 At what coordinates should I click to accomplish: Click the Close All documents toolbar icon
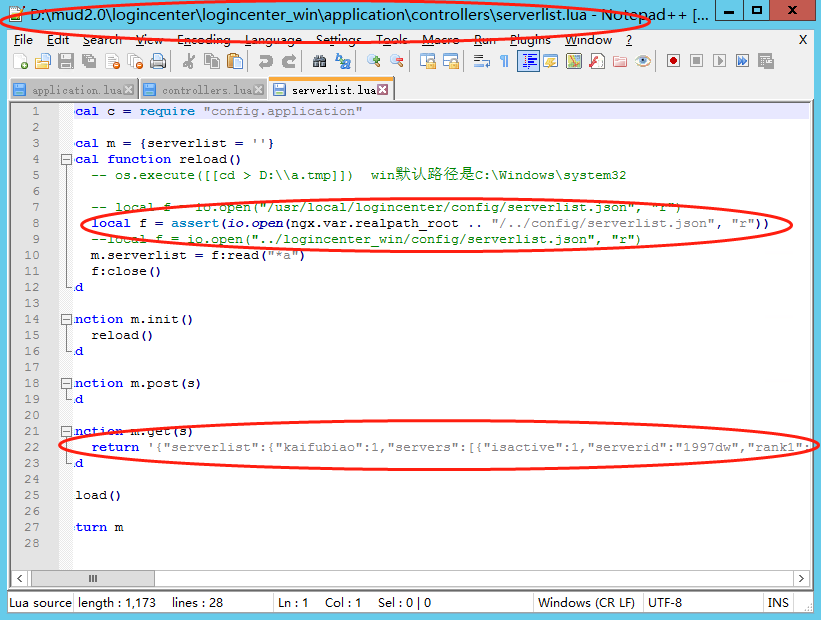[135, 61]
